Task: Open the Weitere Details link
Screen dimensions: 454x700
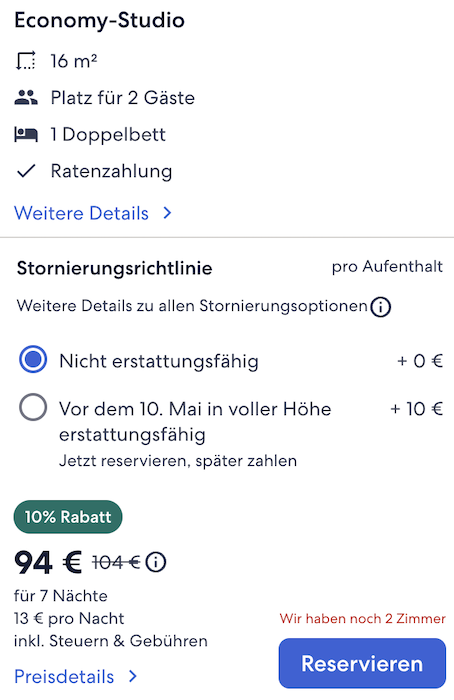Action: (81, 213)
